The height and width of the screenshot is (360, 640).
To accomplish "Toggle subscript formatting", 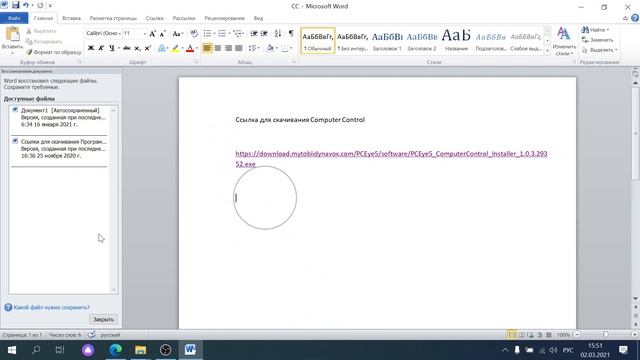I will [138, 48].
